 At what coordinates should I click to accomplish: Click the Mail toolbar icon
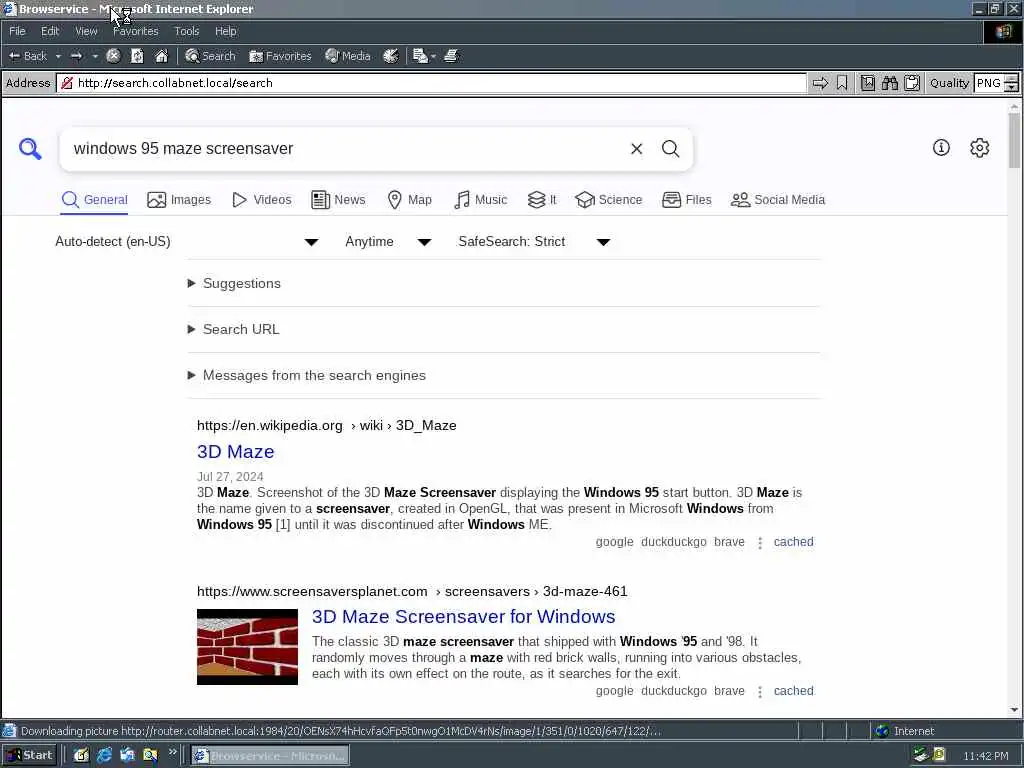click(x=420, y=56)
